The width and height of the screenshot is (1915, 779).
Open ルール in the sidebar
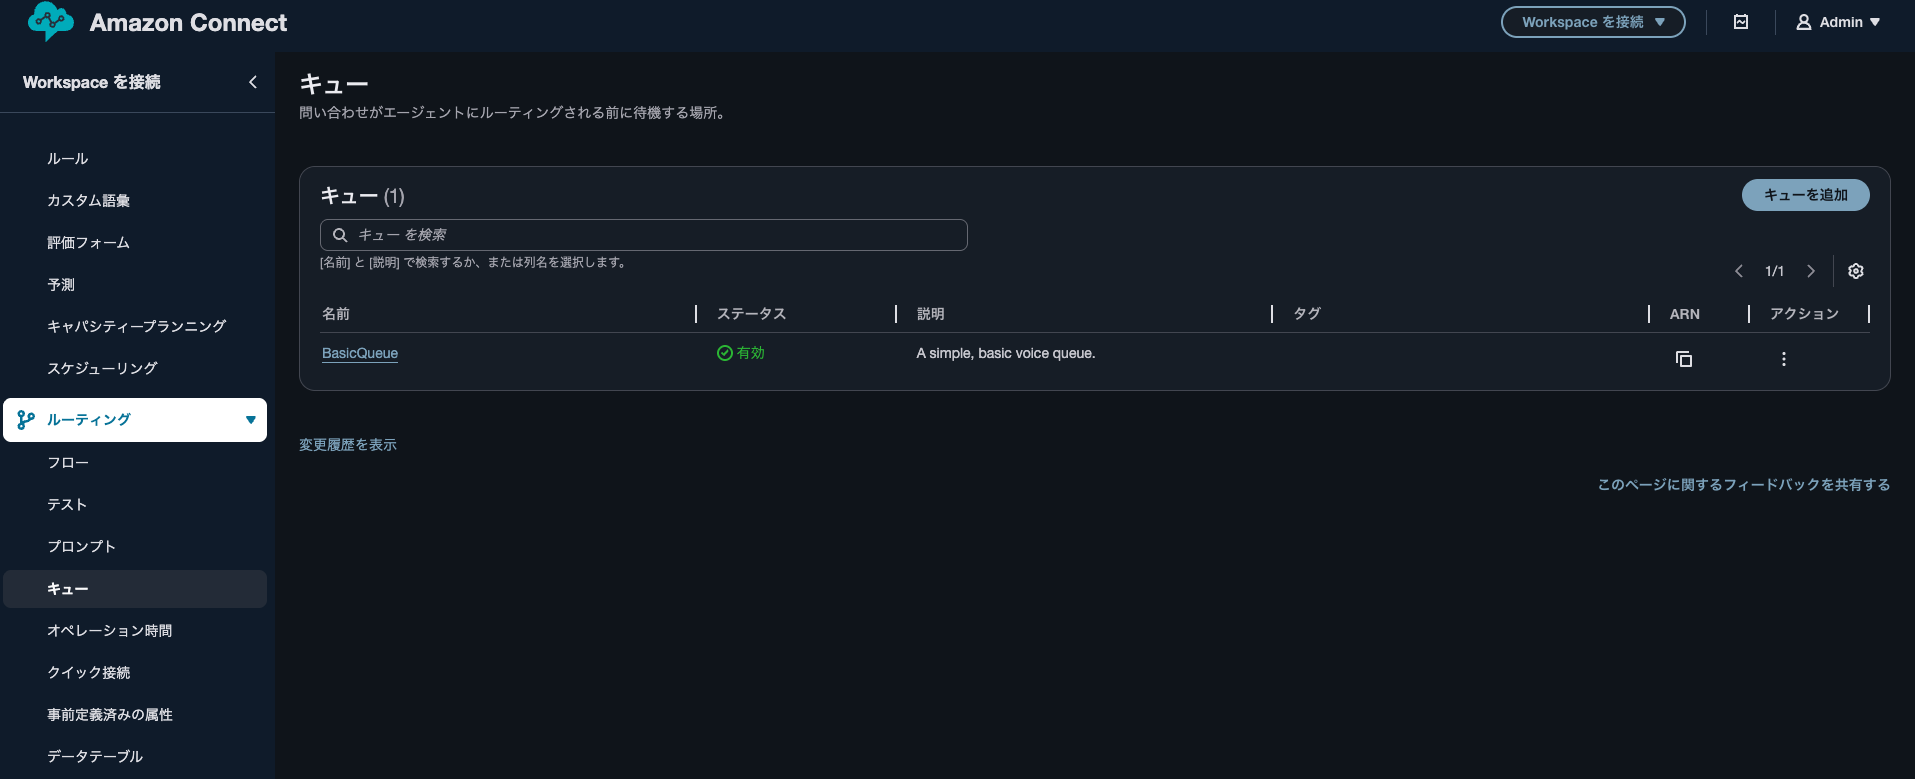pos(68,159)
